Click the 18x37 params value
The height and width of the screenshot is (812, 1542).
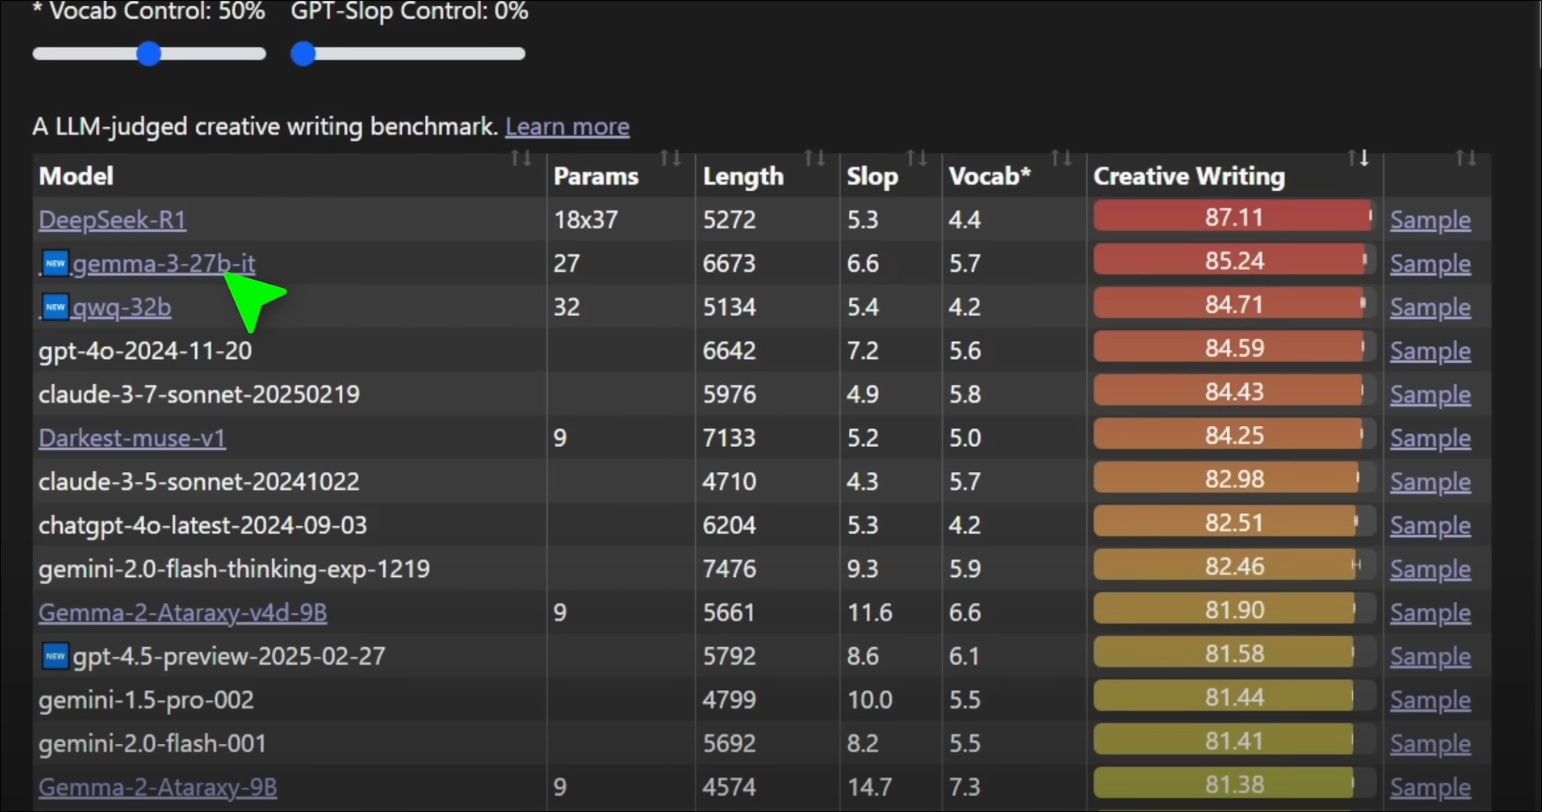tap(585, 220)
